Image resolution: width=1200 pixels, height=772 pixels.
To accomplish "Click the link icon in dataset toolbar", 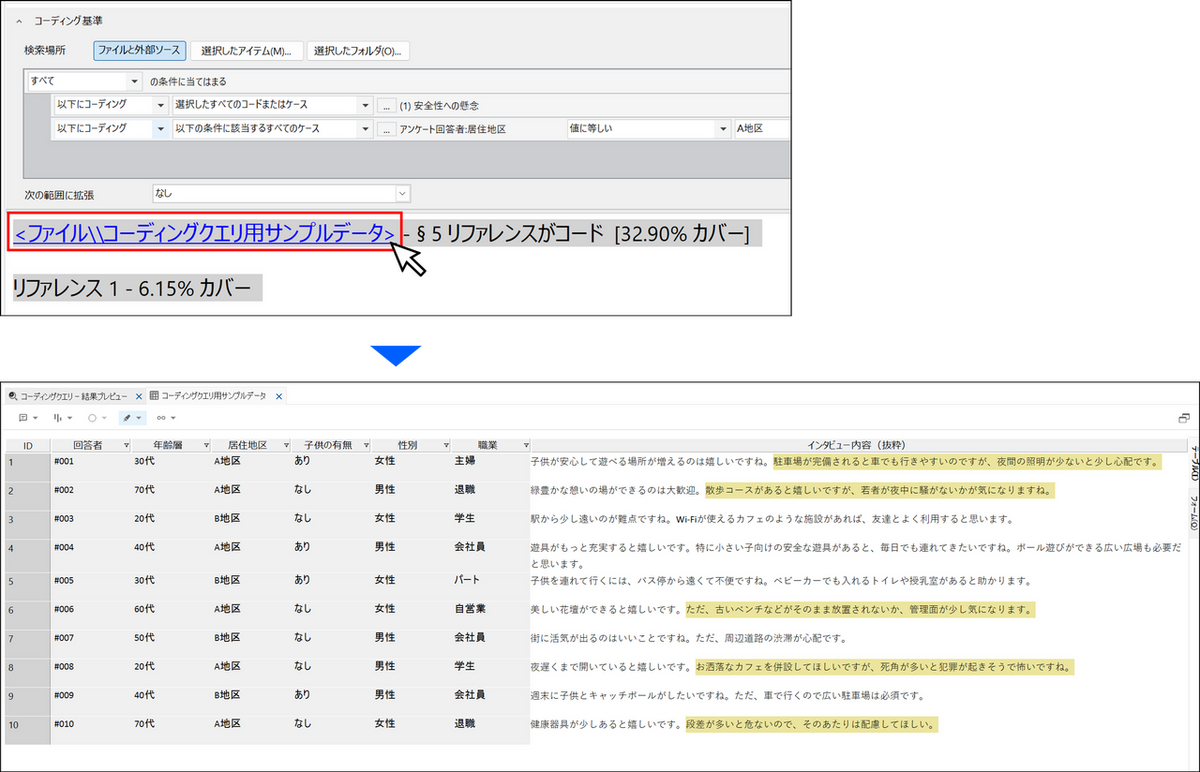I will (x=161, y=417).
